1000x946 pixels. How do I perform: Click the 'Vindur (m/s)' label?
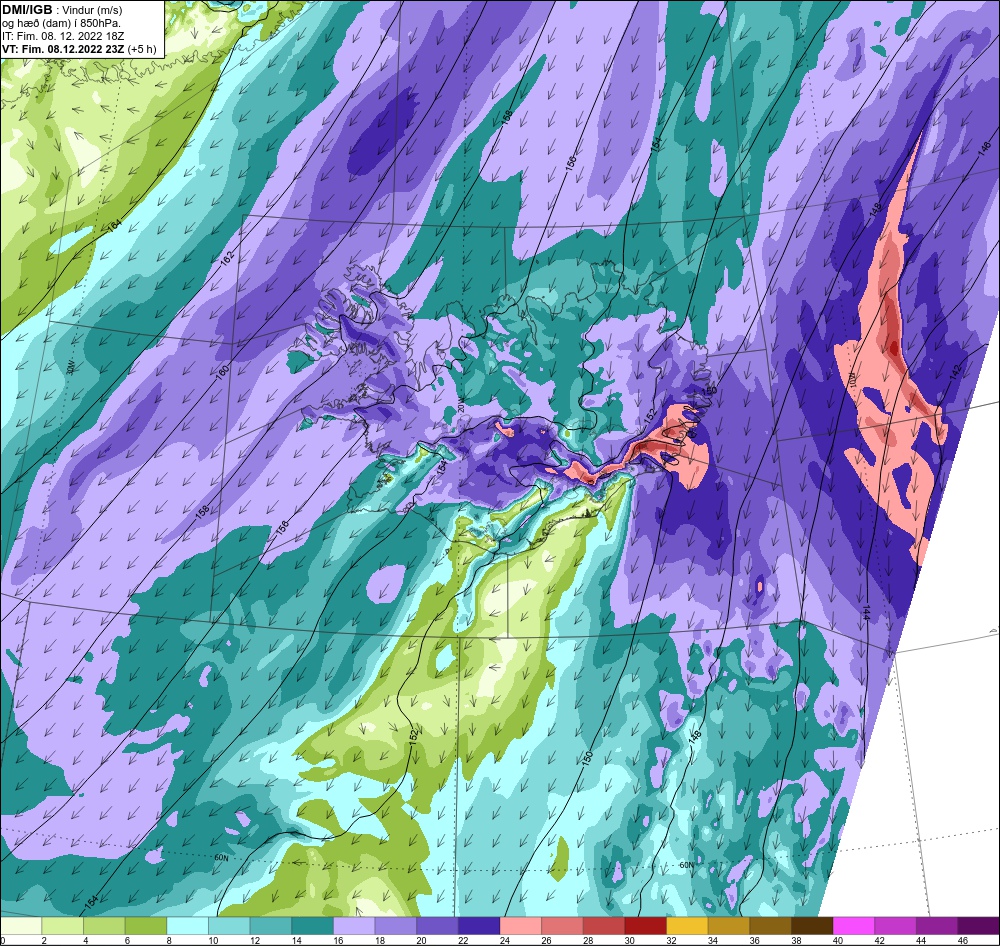92,10
